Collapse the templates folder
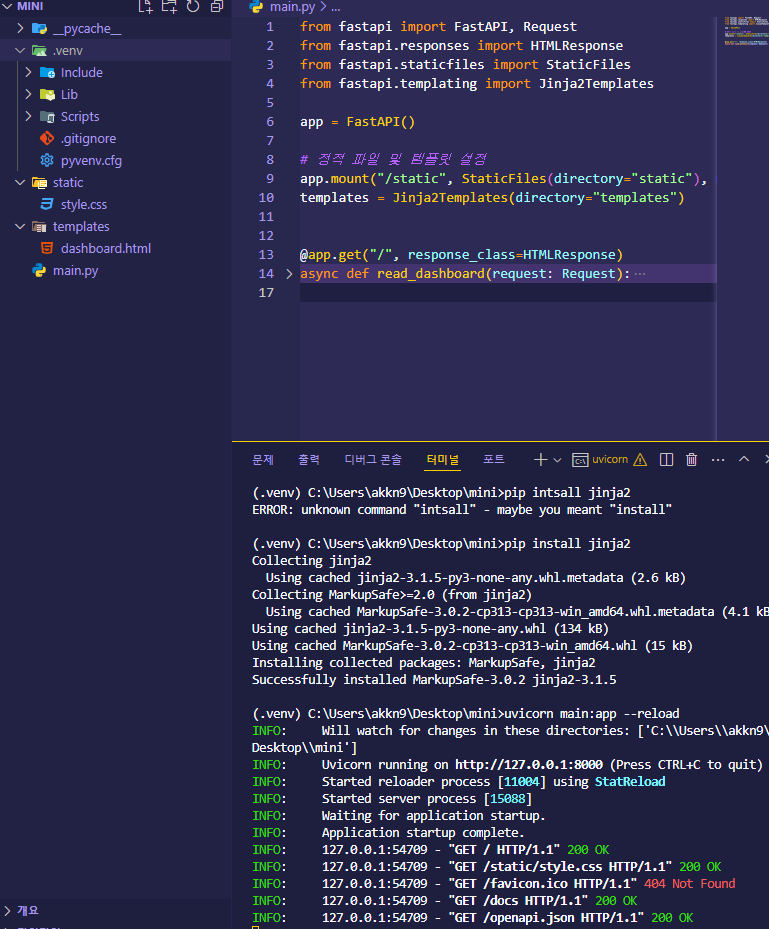This screenshot has width=769, height=929. (20, 226)
